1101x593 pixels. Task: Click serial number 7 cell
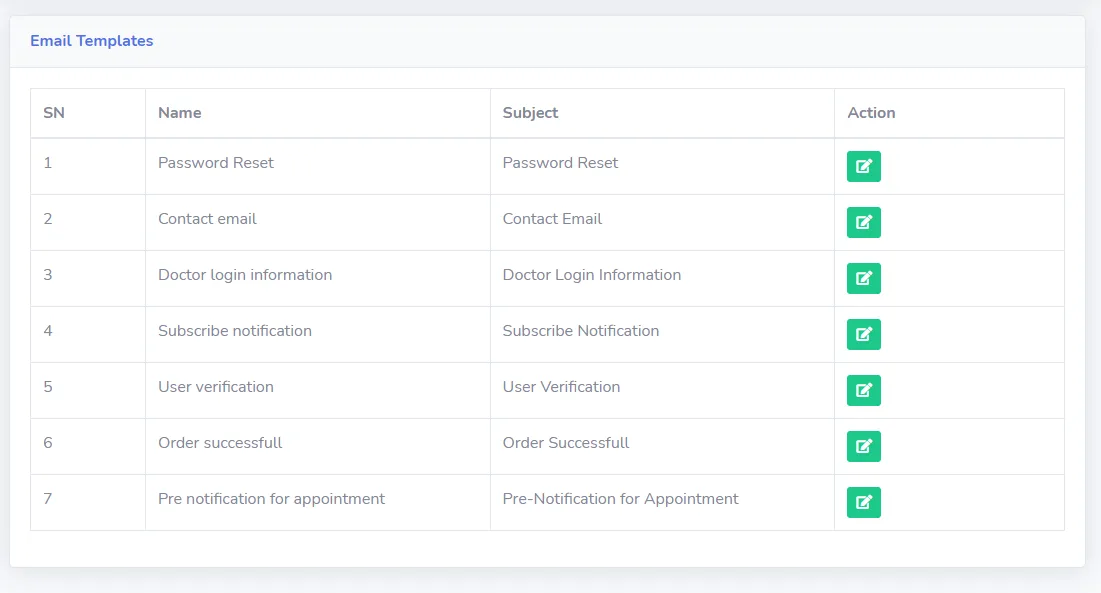[88, 502]
